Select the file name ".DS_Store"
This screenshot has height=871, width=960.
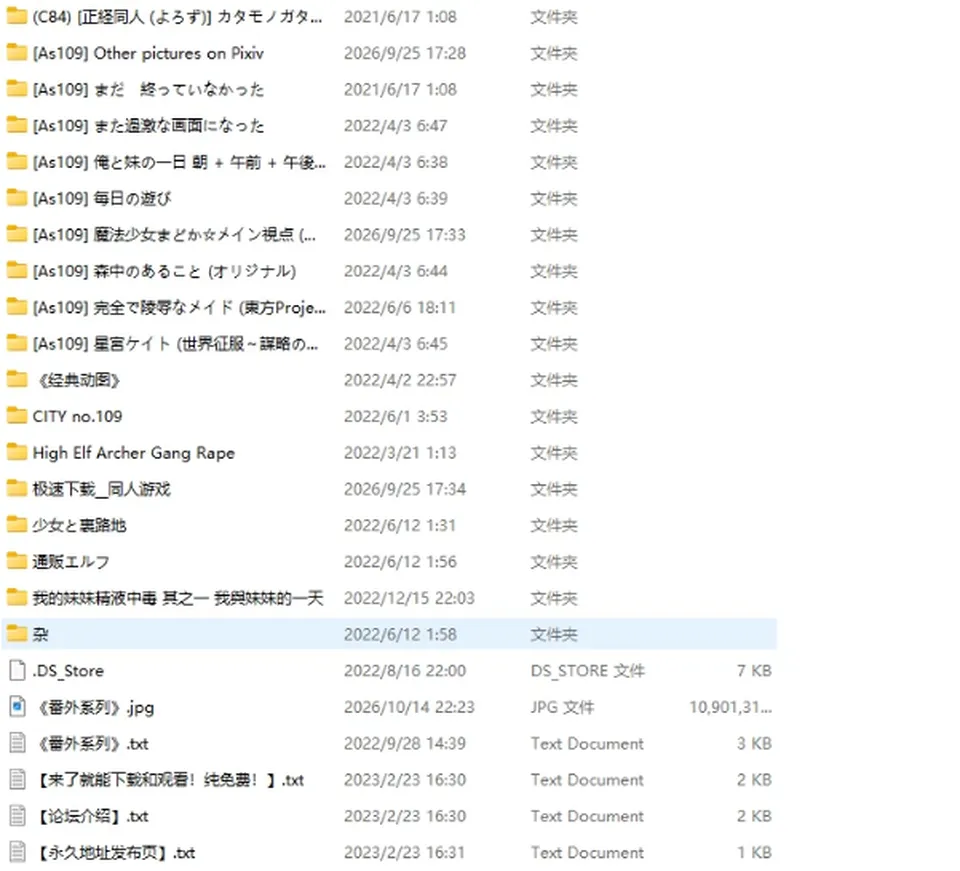tap(68, 671)
